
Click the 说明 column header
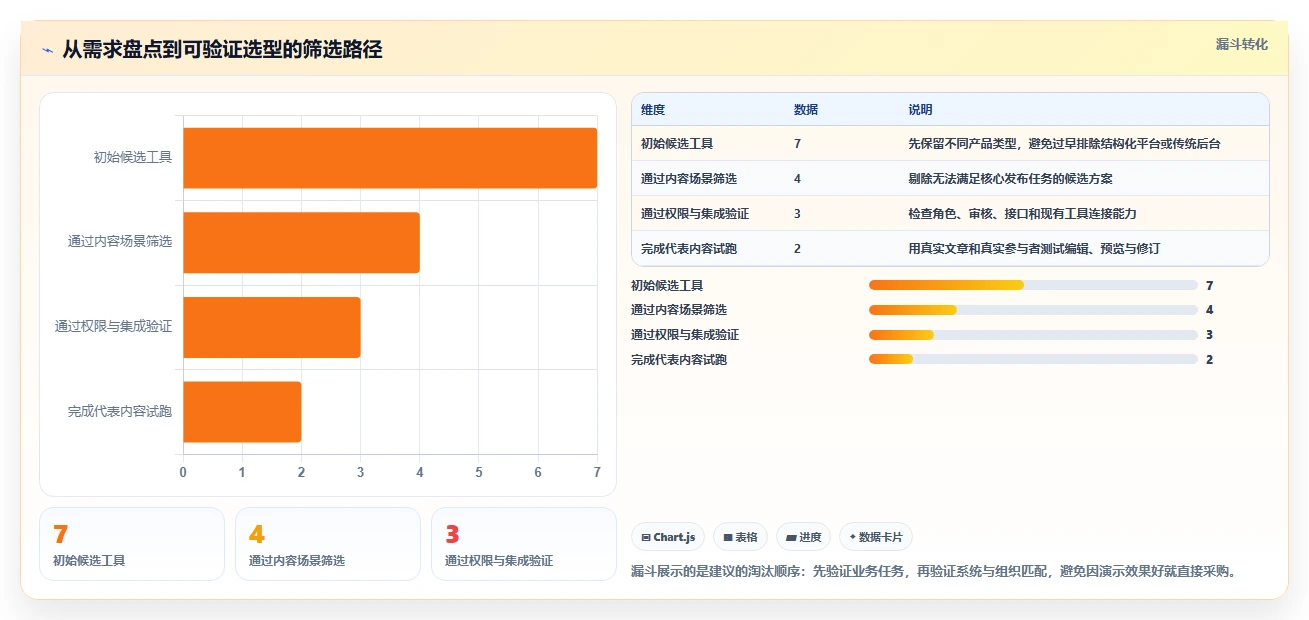pyautogui.click(x=920, y=110)
